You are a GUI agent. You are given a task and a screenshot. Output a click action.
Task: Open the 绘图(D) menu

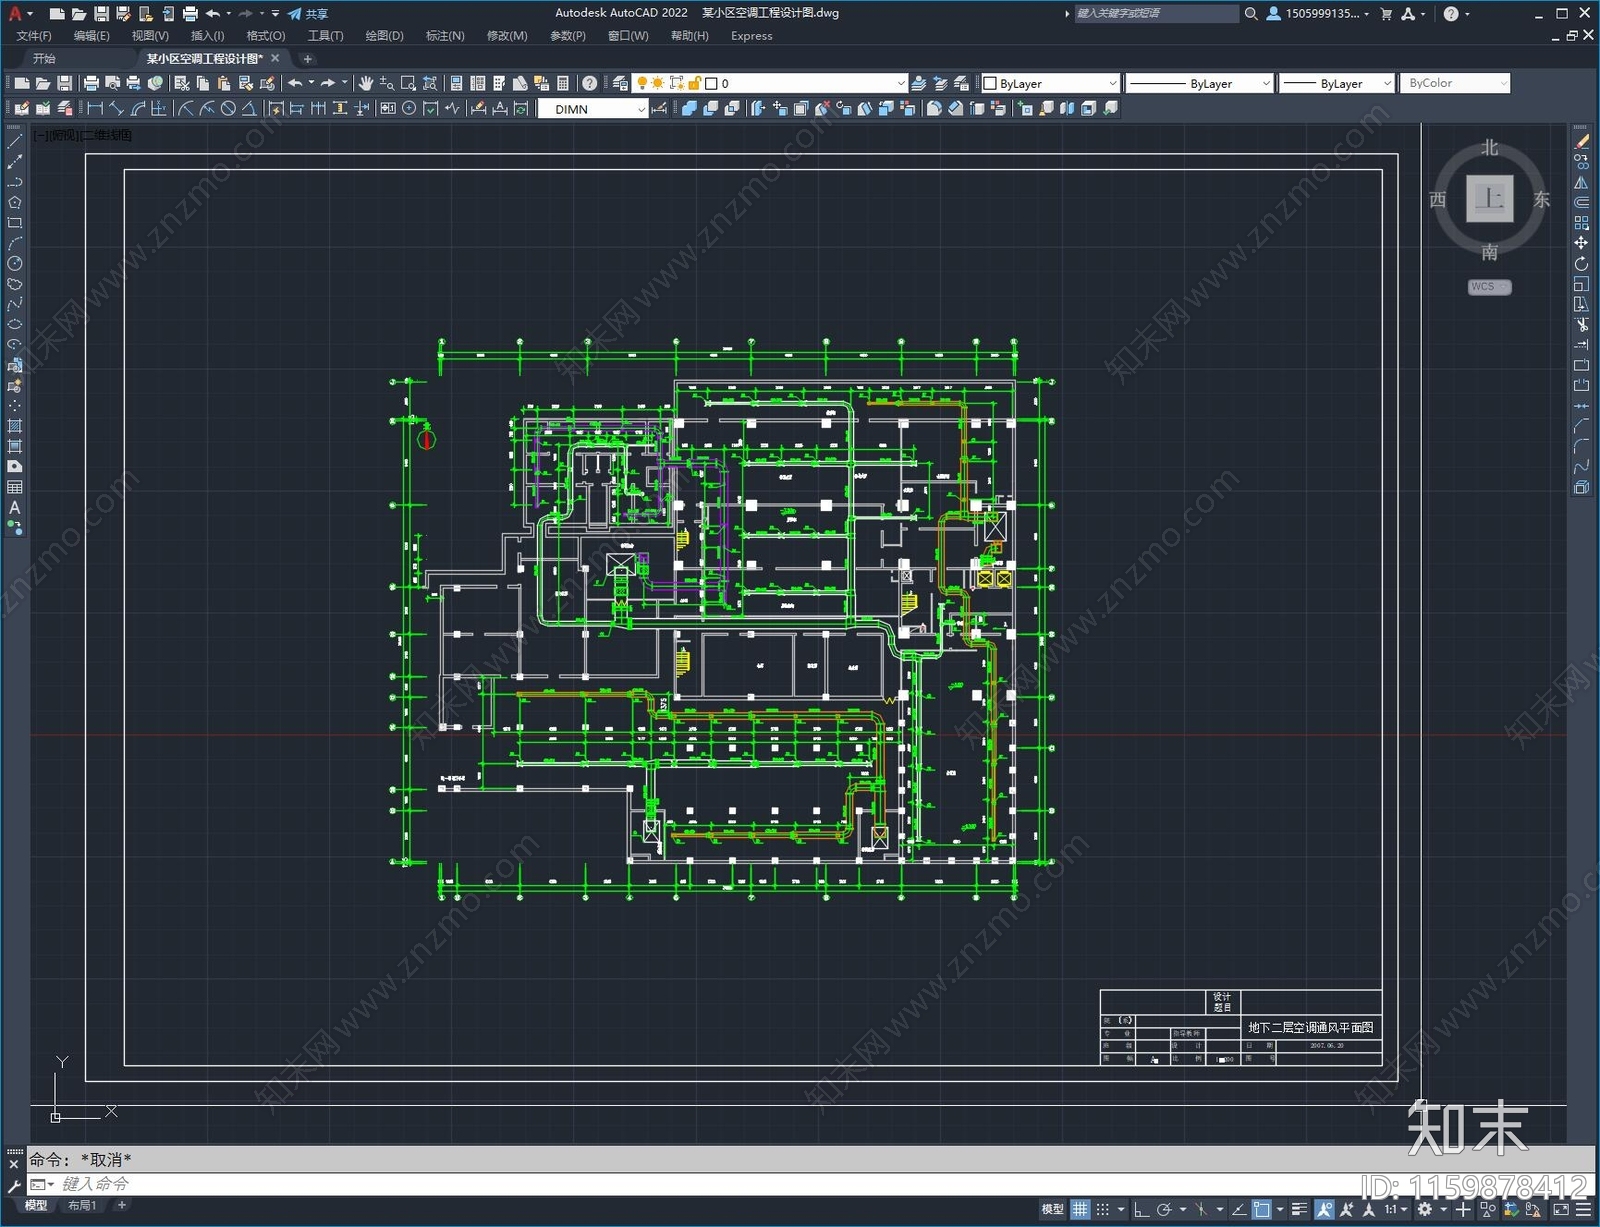pos(384,36)
